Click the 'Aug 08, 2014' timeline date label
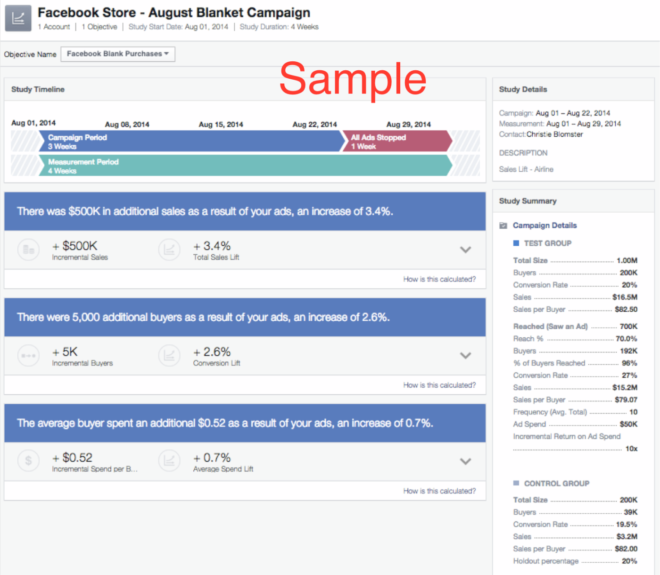Viewport: 660px width, 575px height. [127, 125]
